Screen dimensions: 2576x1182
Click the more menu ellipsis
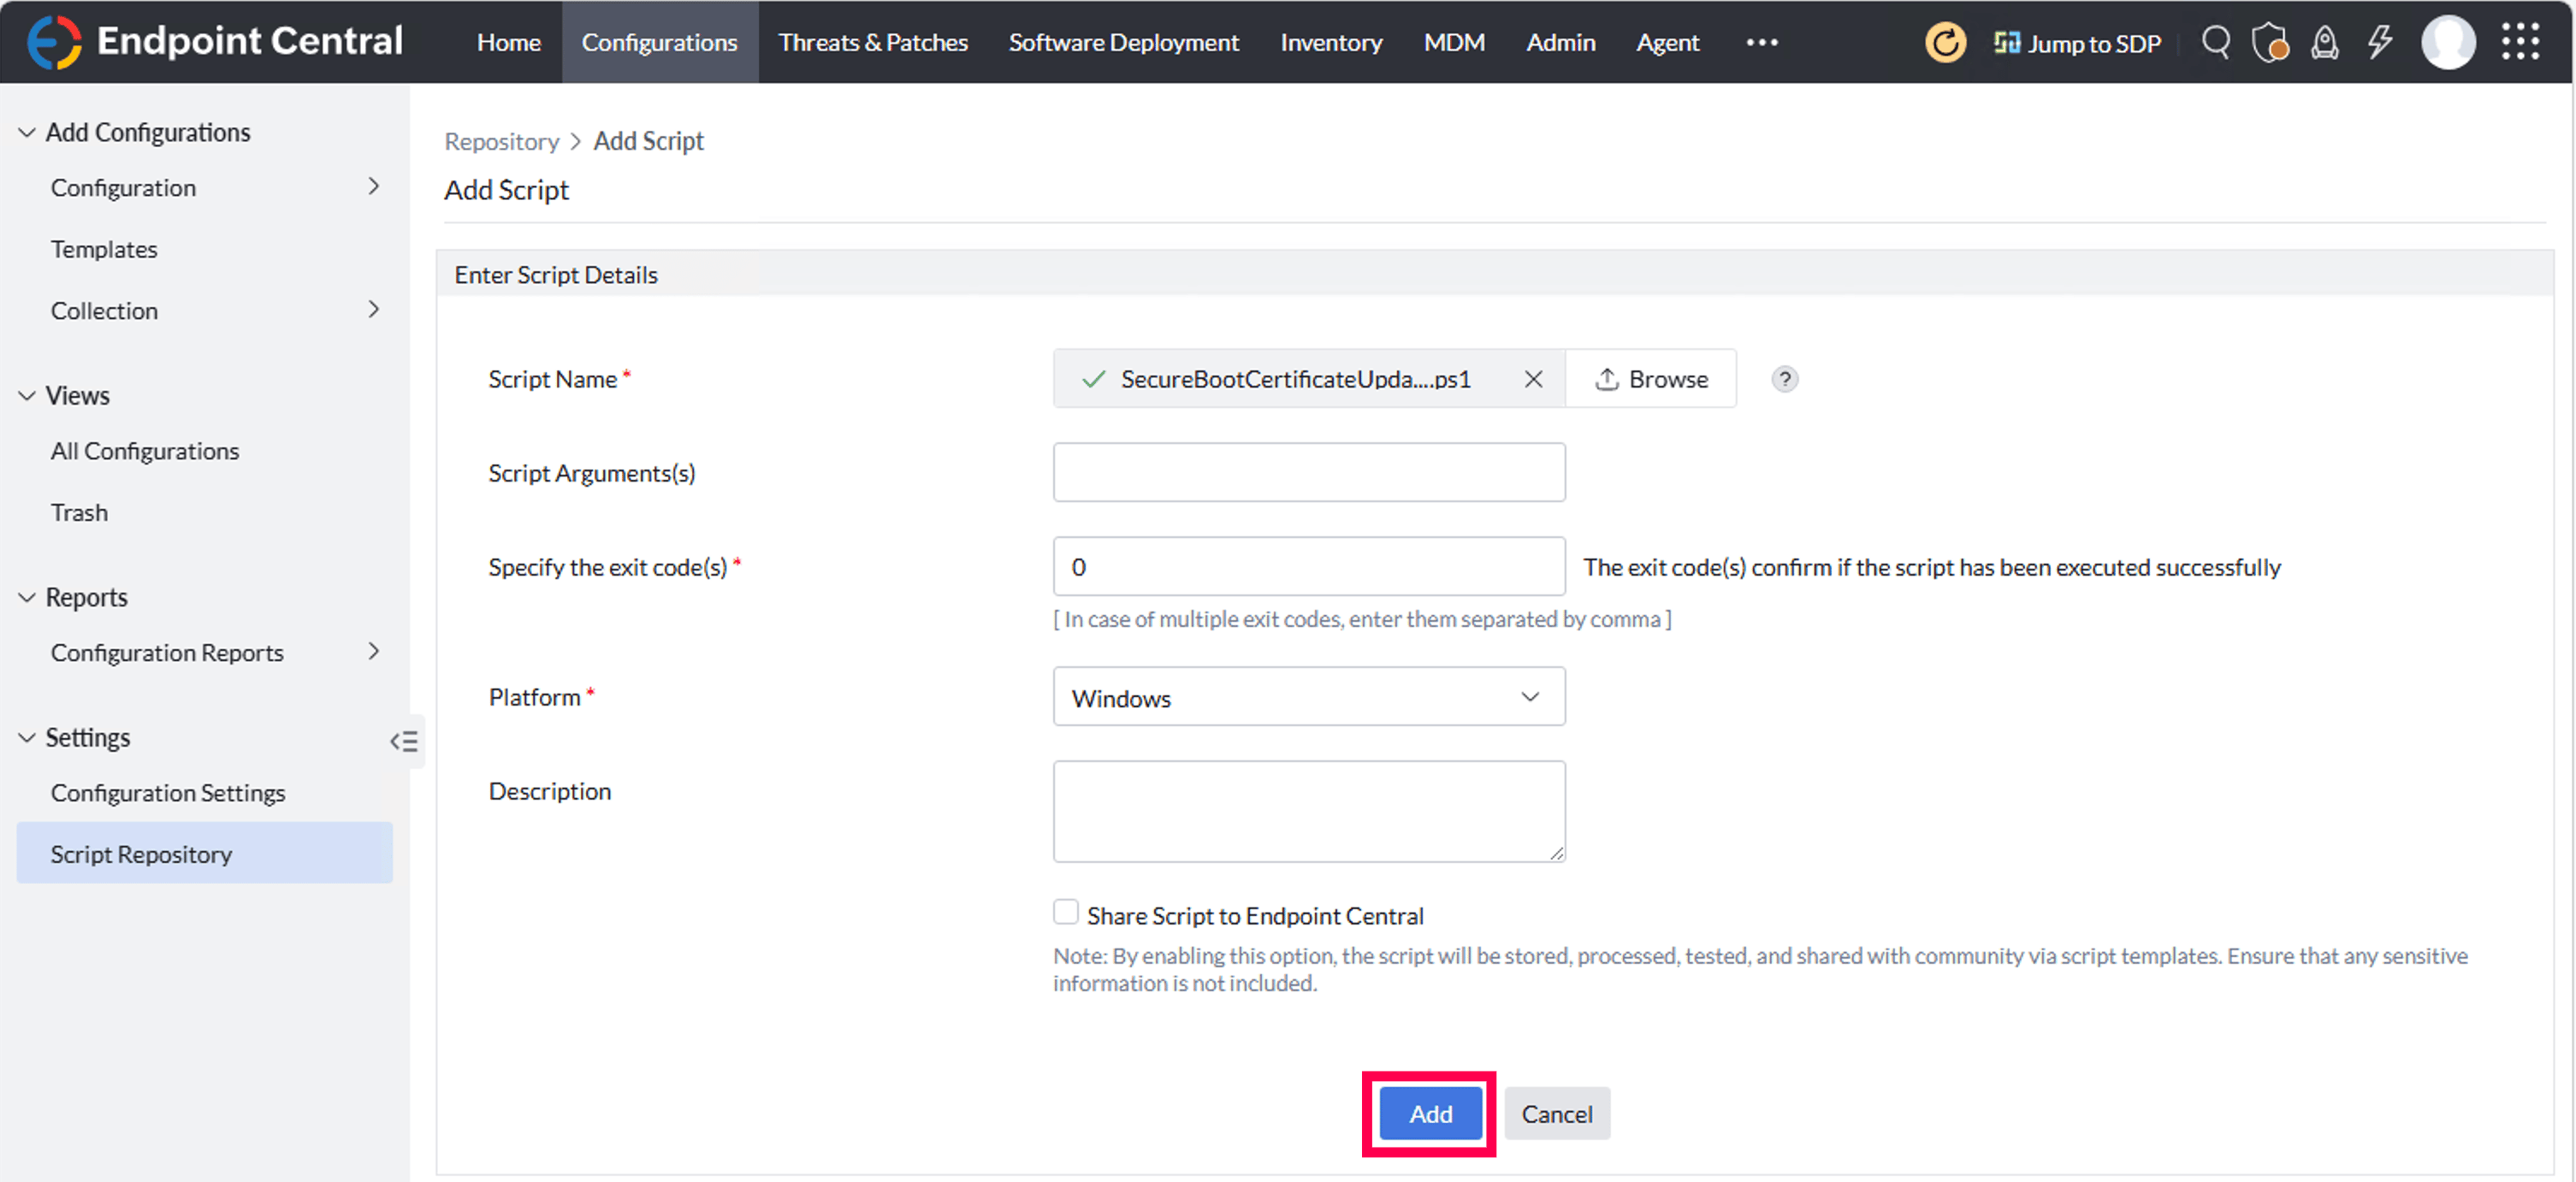pyautogui.click(x=1762, y=43)
